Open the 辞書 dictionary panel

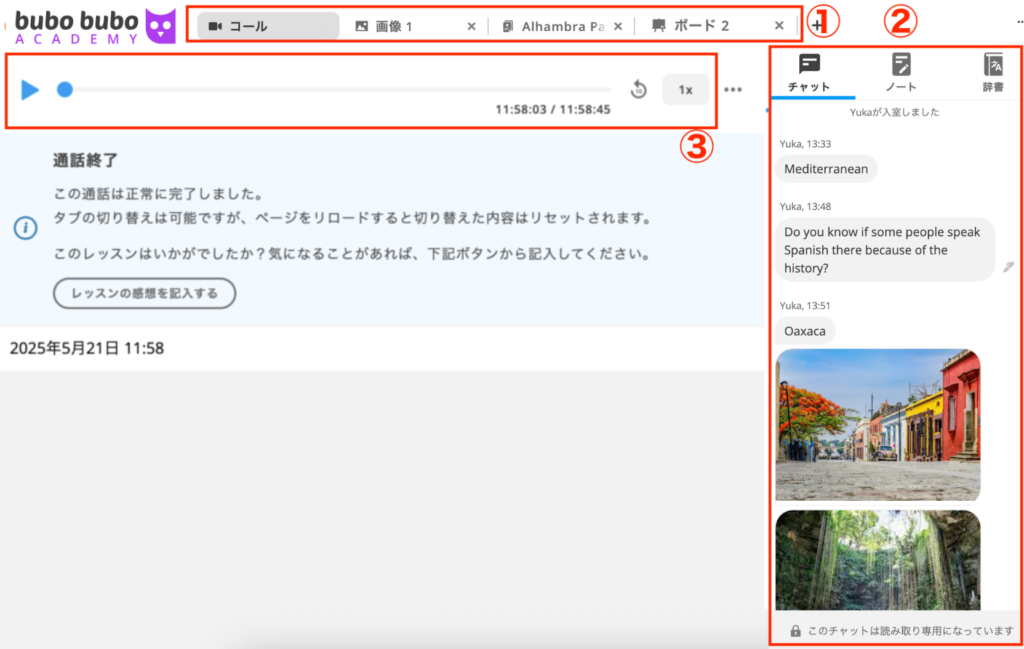tap(992, 73)
